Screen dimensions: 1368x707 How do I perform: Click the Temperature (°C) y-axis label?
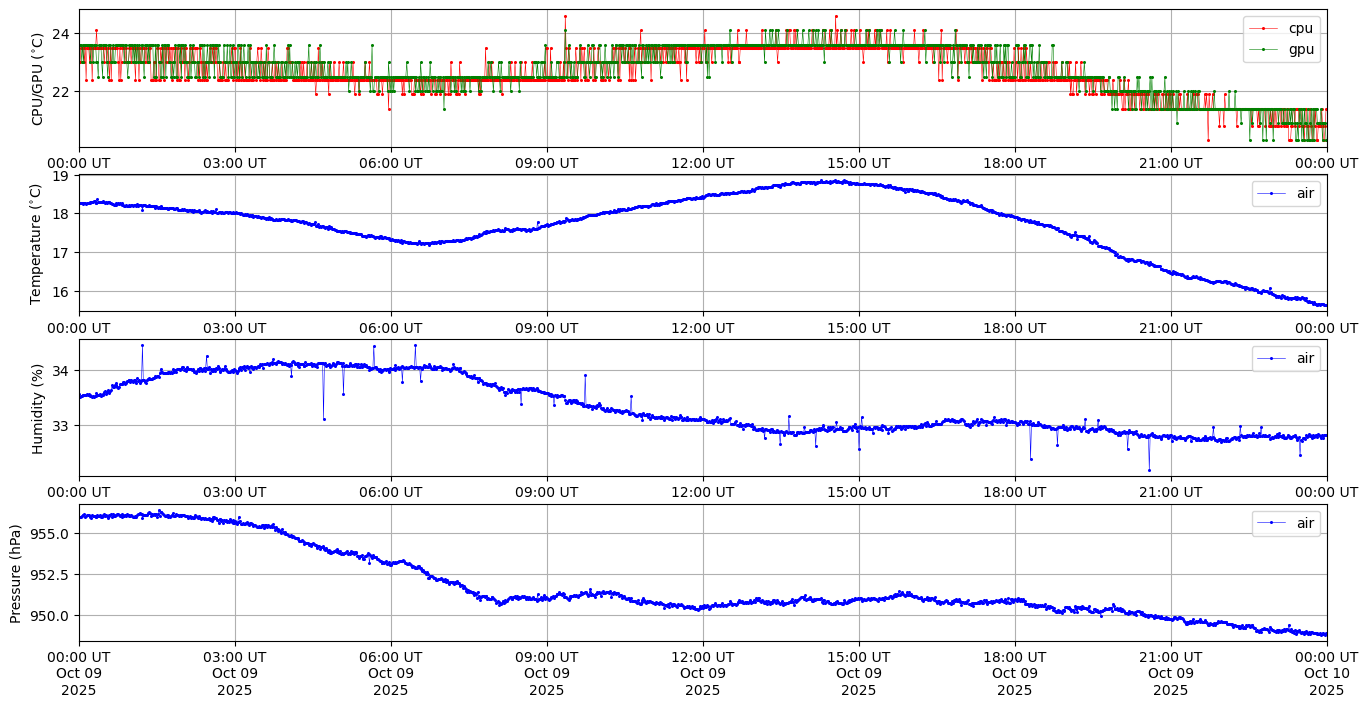click(37, 243)
